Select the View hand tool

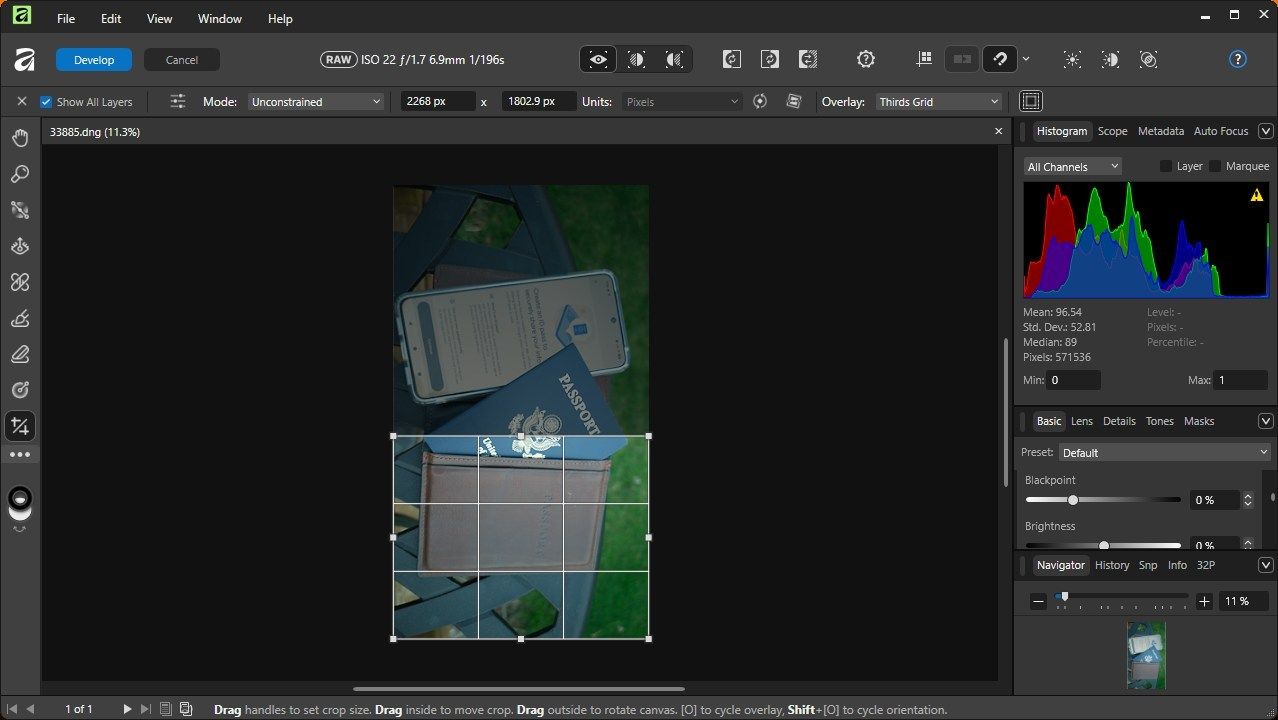tap(20, 138)
